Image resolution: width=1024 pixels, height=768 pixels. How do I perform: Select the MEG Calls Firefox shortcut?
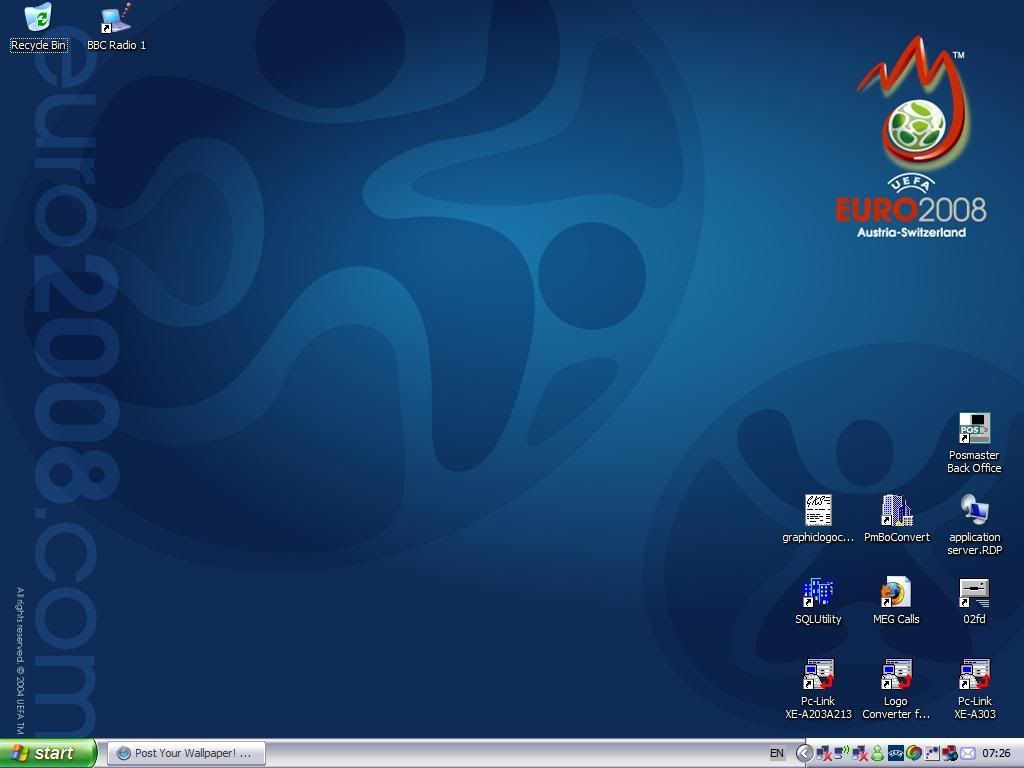[896, 601]
